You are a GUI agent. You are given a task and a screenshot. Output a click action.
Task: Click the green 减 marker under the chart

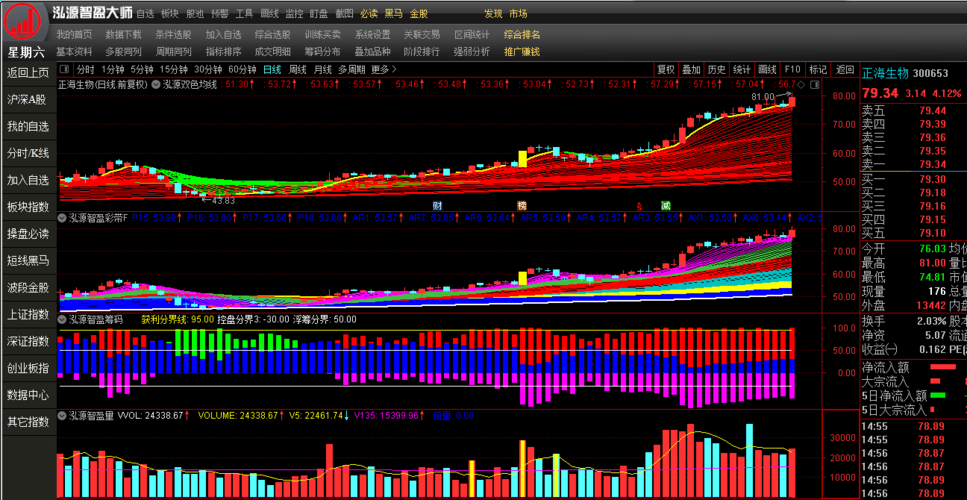(665, 205)
